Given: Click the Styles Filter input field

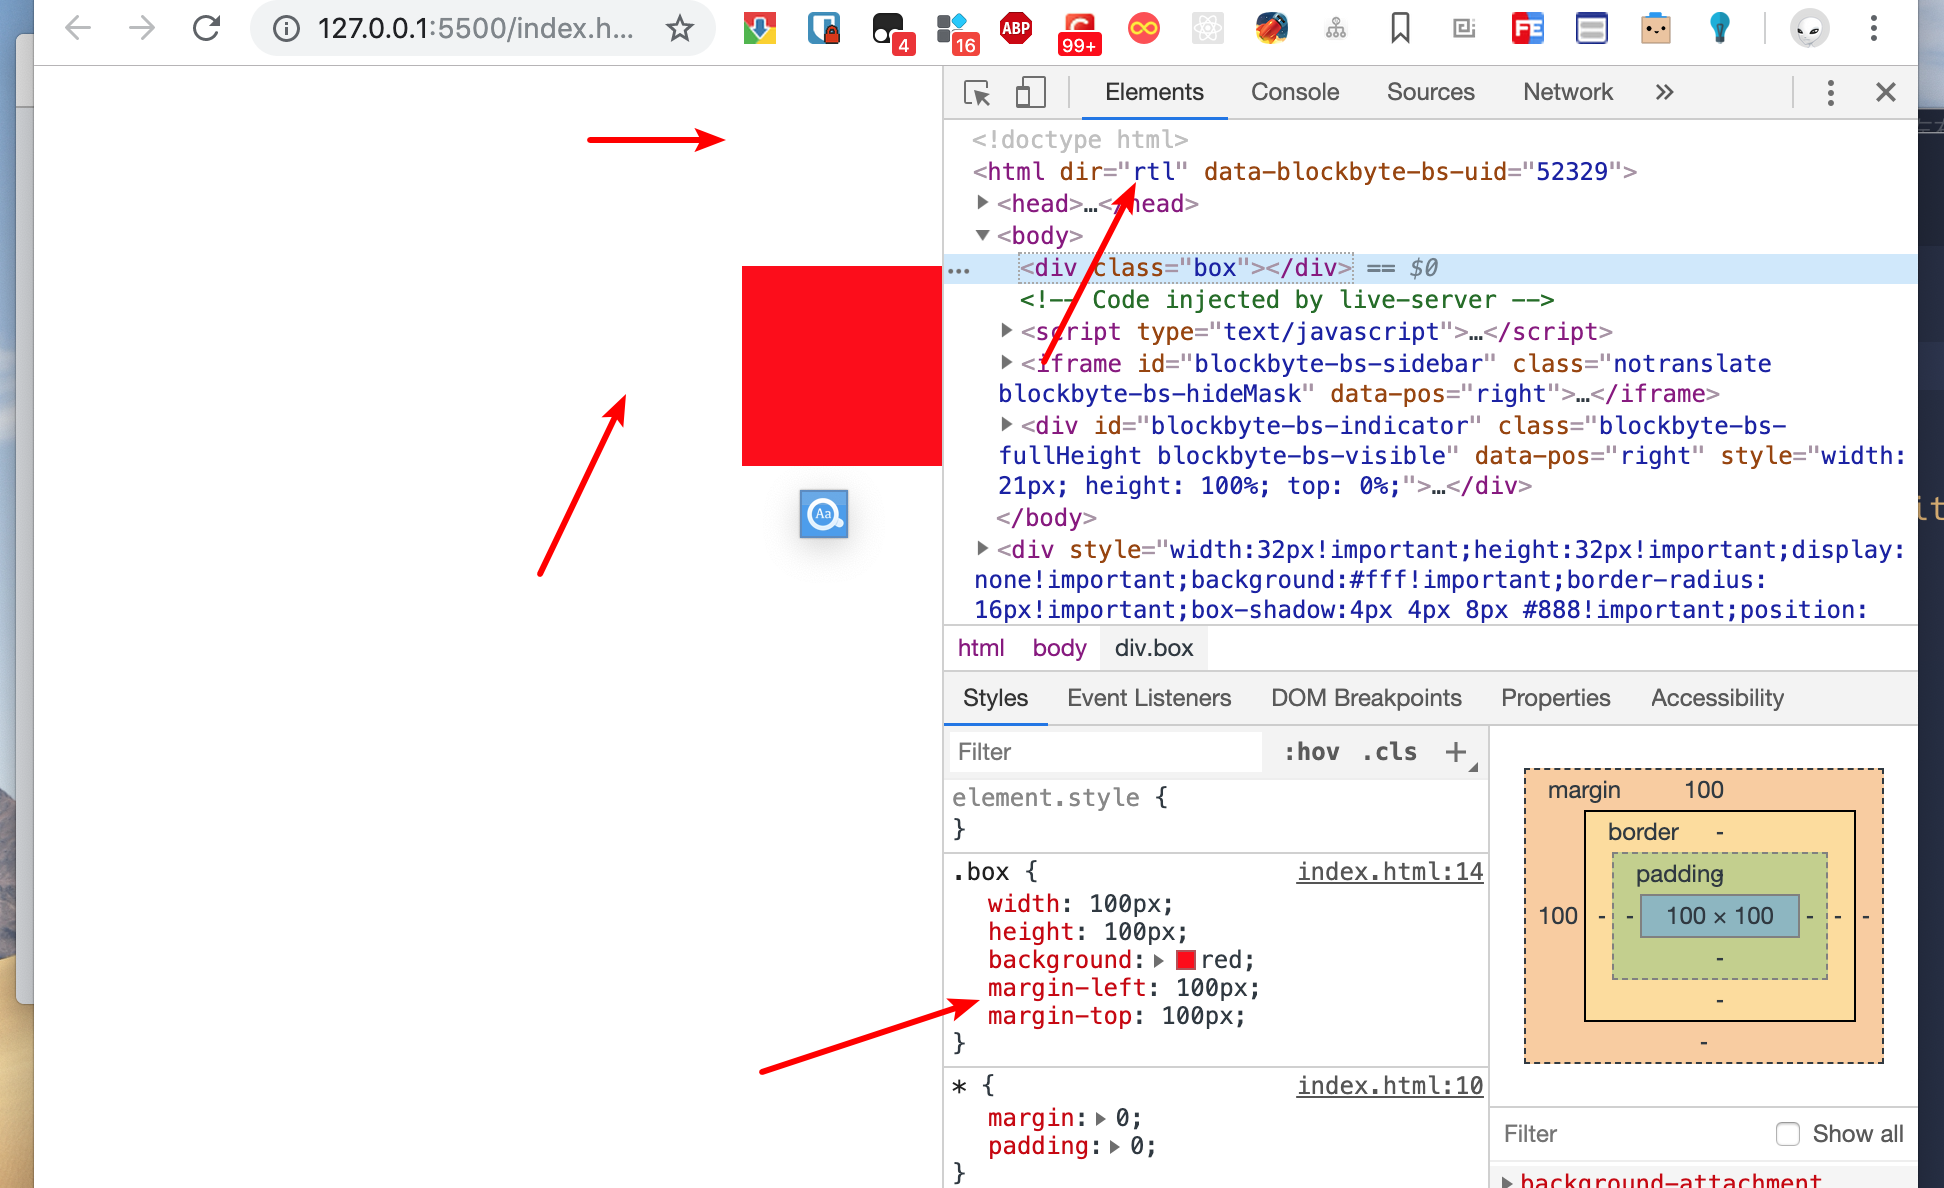Looking at the screenshot, I should tap(1105, 752).
